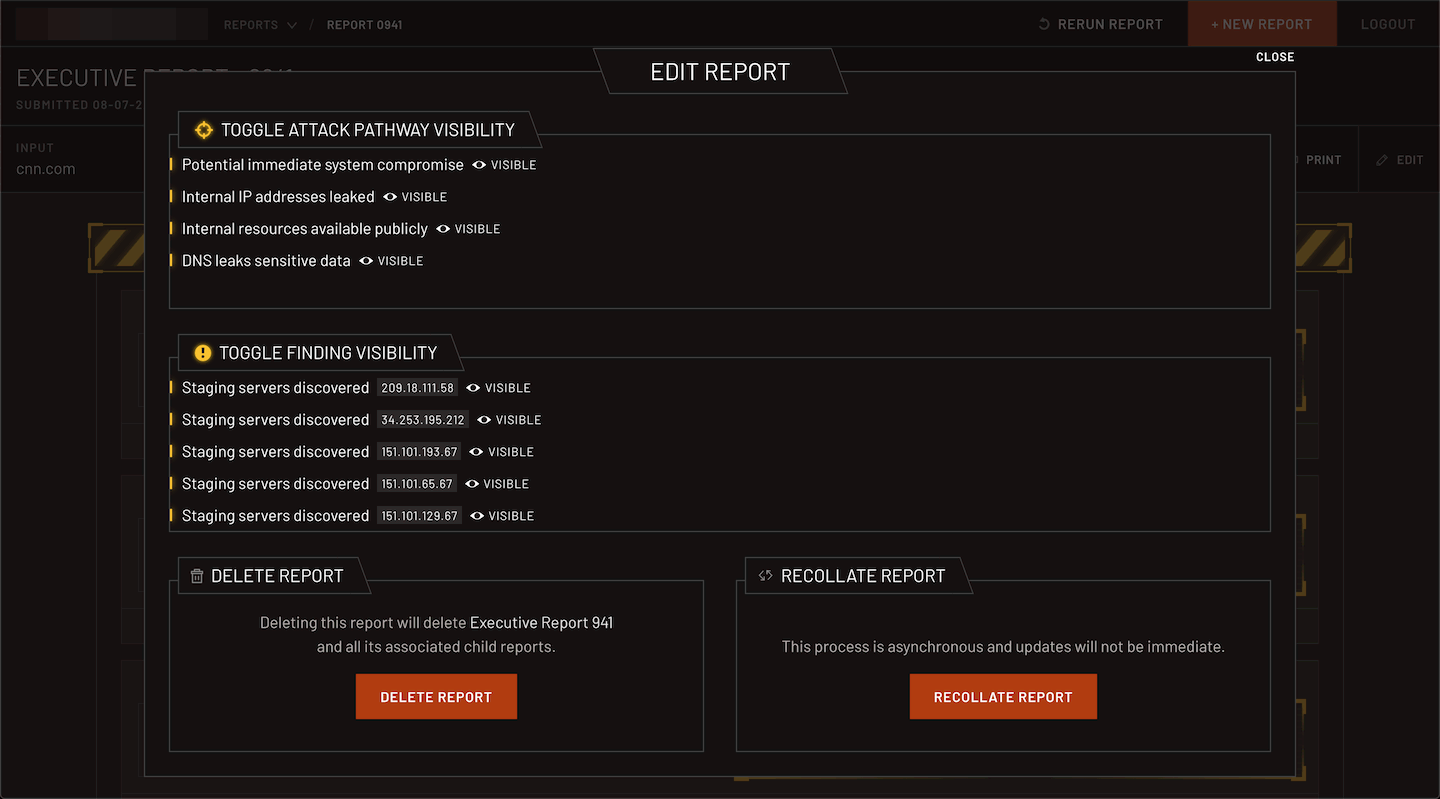Click the eye icon for Internal IP addresses leaked
Viewport: 1440px width, 799px height.
(x=390, y=197)
